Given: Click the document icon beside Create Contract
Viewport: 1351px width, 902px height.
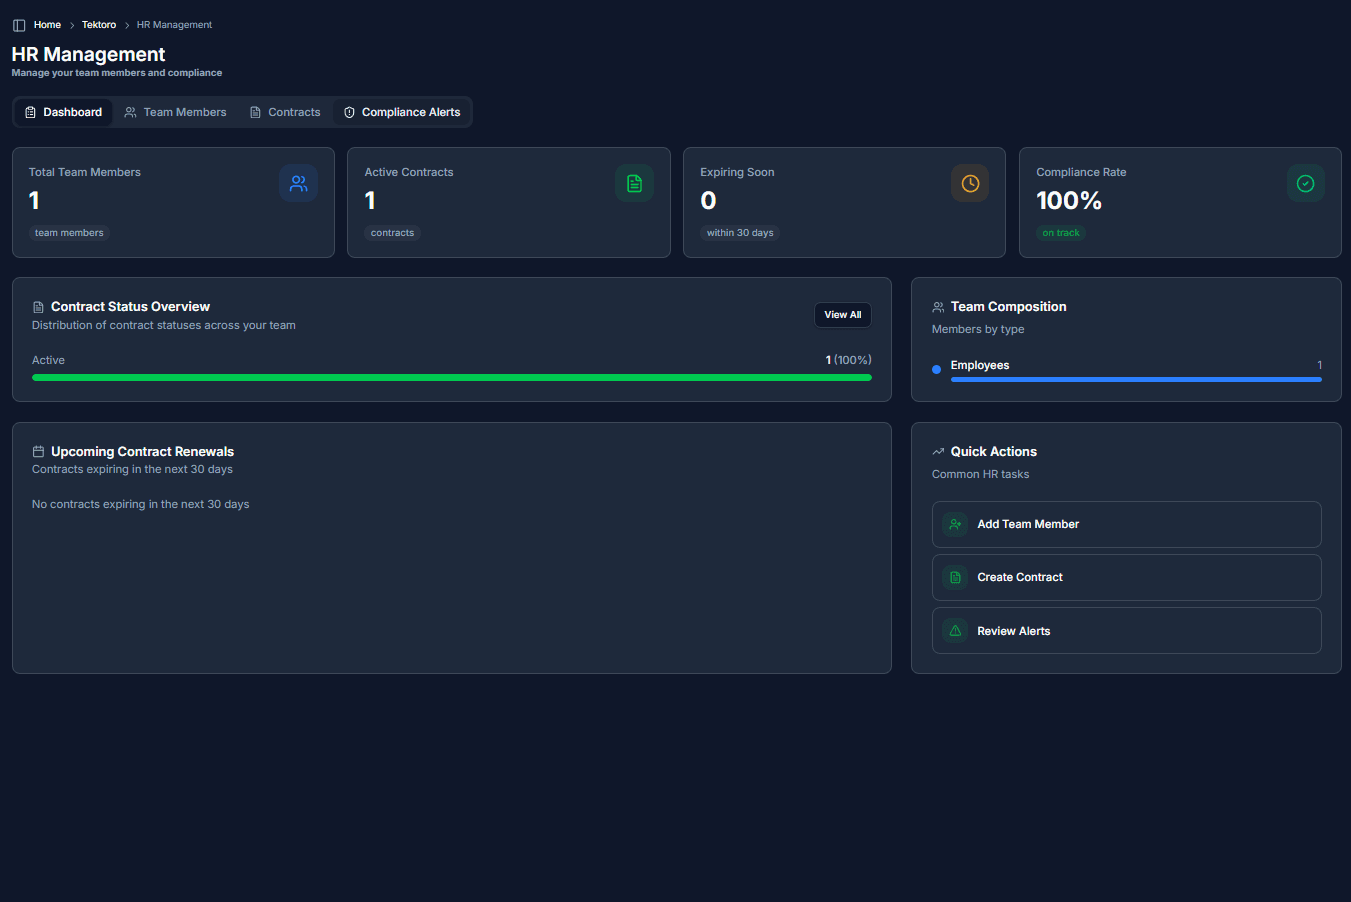Looking at the screenshot, I should pos(955,578).
